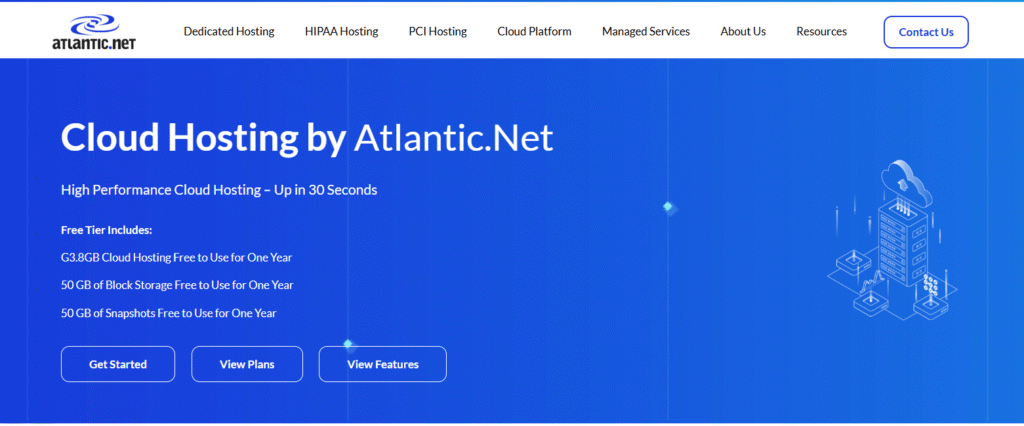The width and height of the screenshot is (1024, 426).
Task: Go to the About Us page
Action: tap(743, 32)
